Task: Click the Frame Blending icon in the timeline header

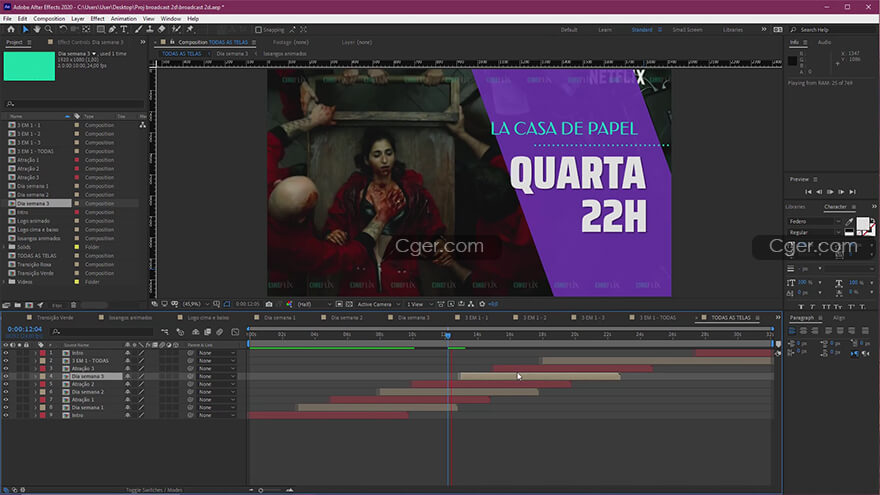Action: point(208,332)
